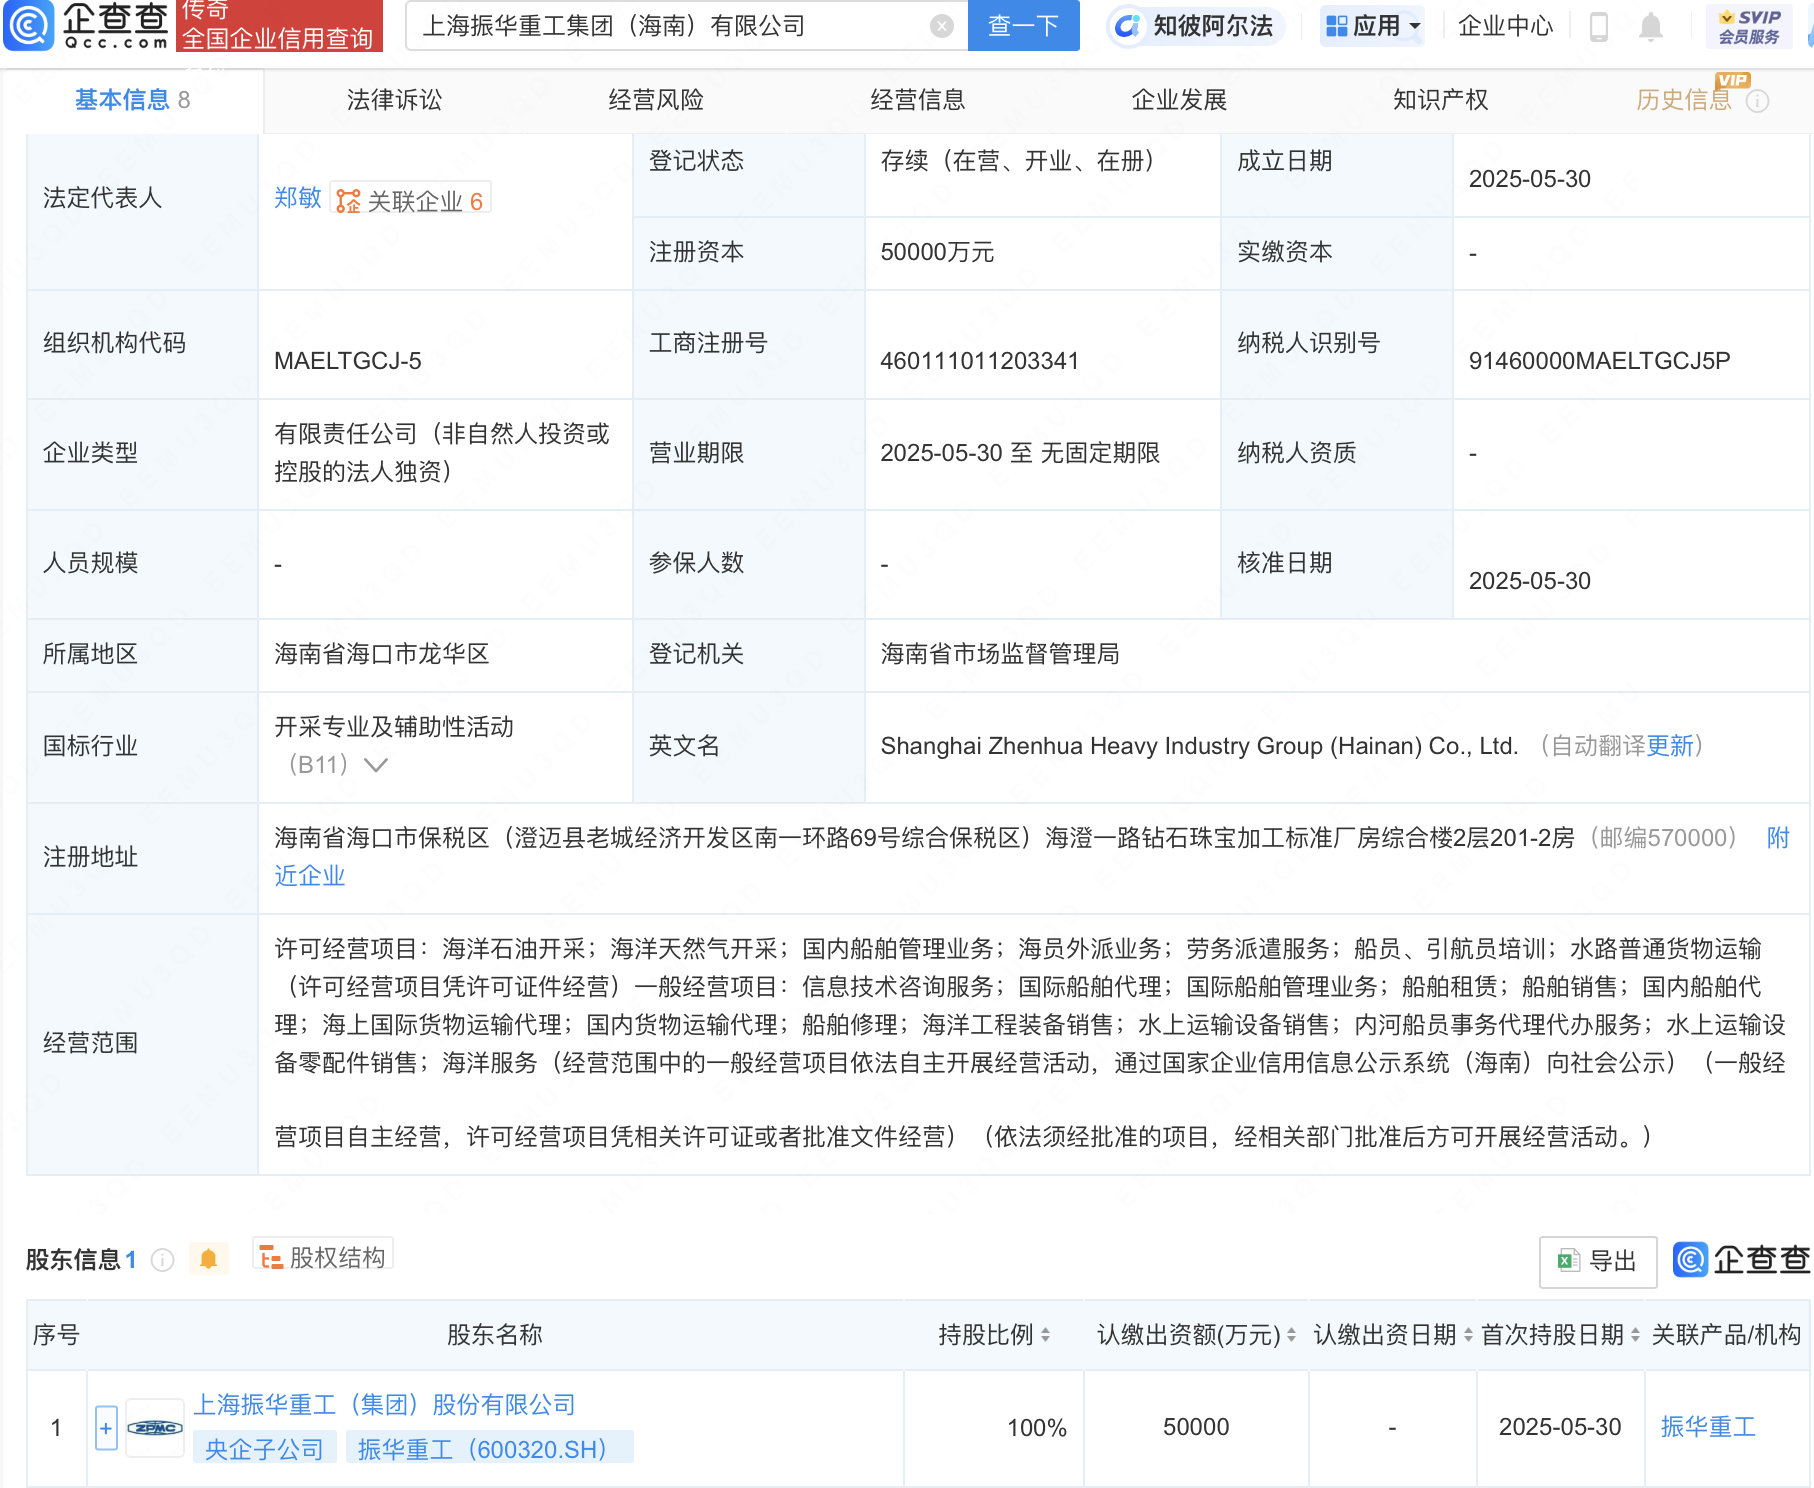Click info icon next to 股东信息
The height and width of the screenshot is (1488, 1814).
[162, 1260]
